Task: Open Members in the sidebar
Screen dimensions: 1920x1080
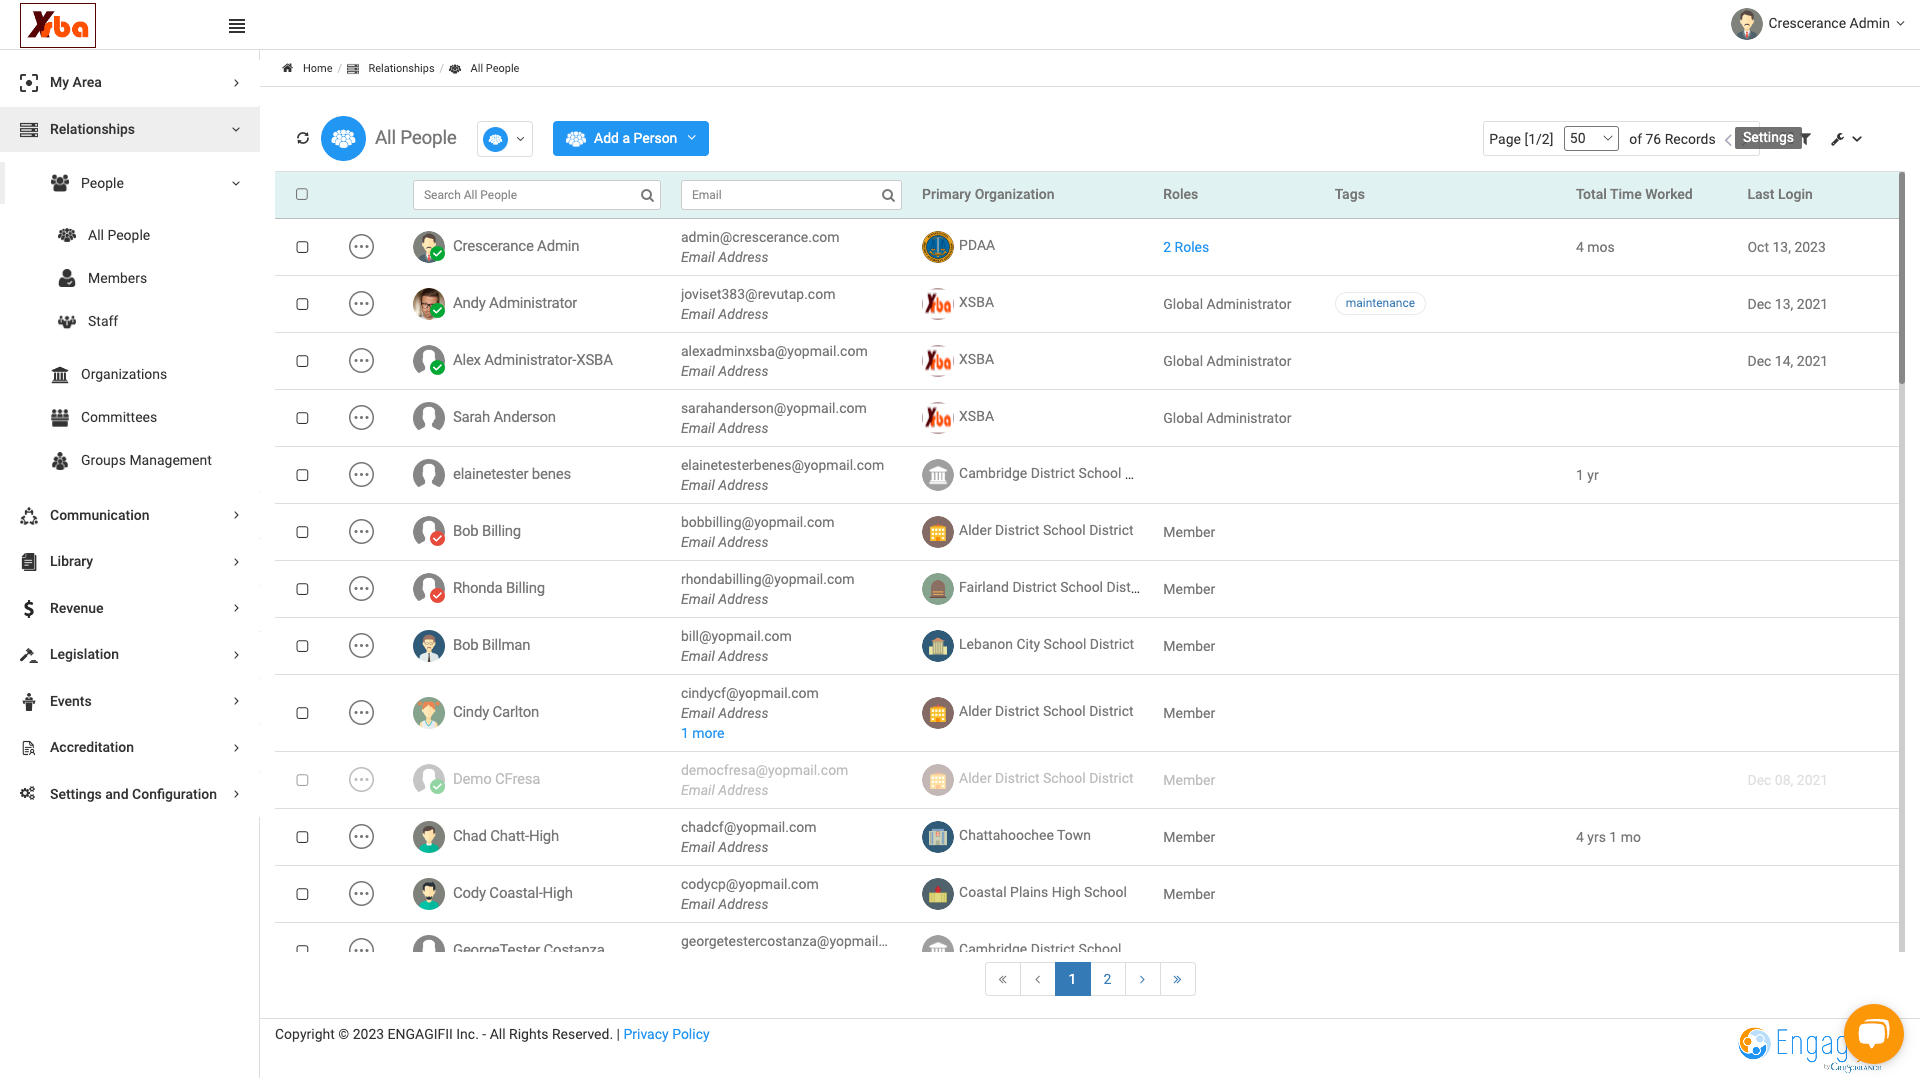Action: (x=117, y=278)
